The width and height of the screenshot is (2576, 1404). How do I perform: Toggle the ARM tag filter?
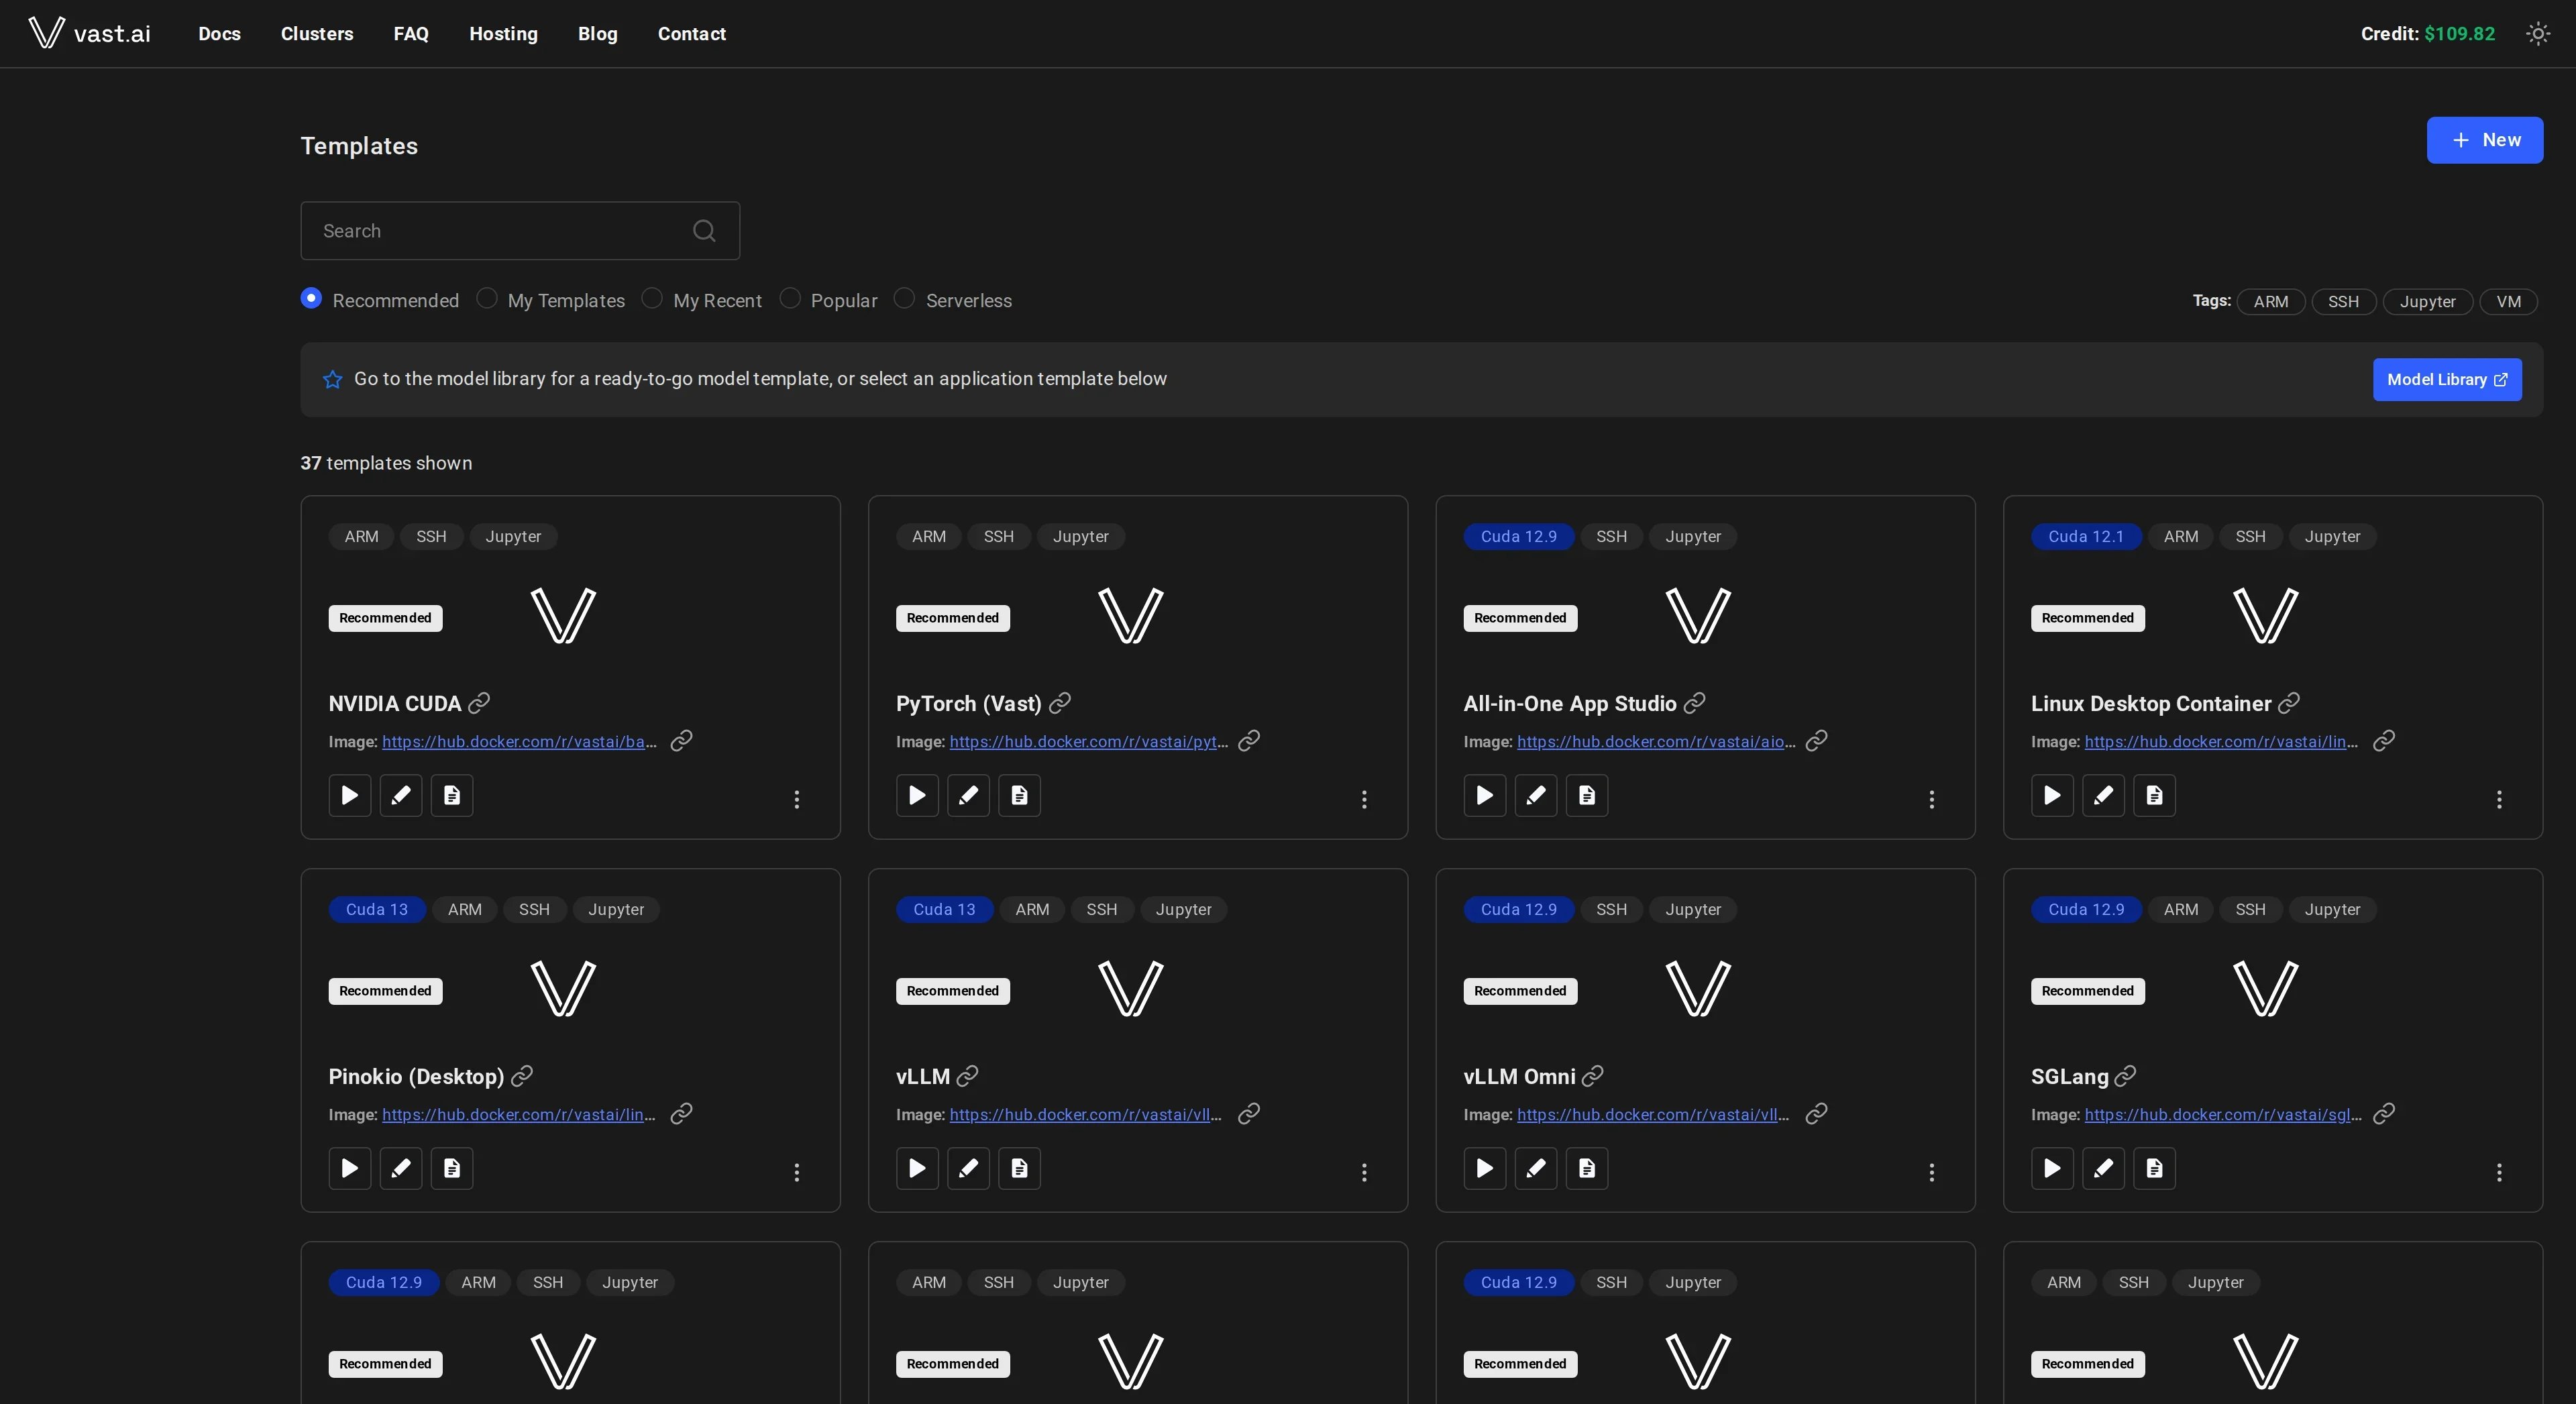2271,302
